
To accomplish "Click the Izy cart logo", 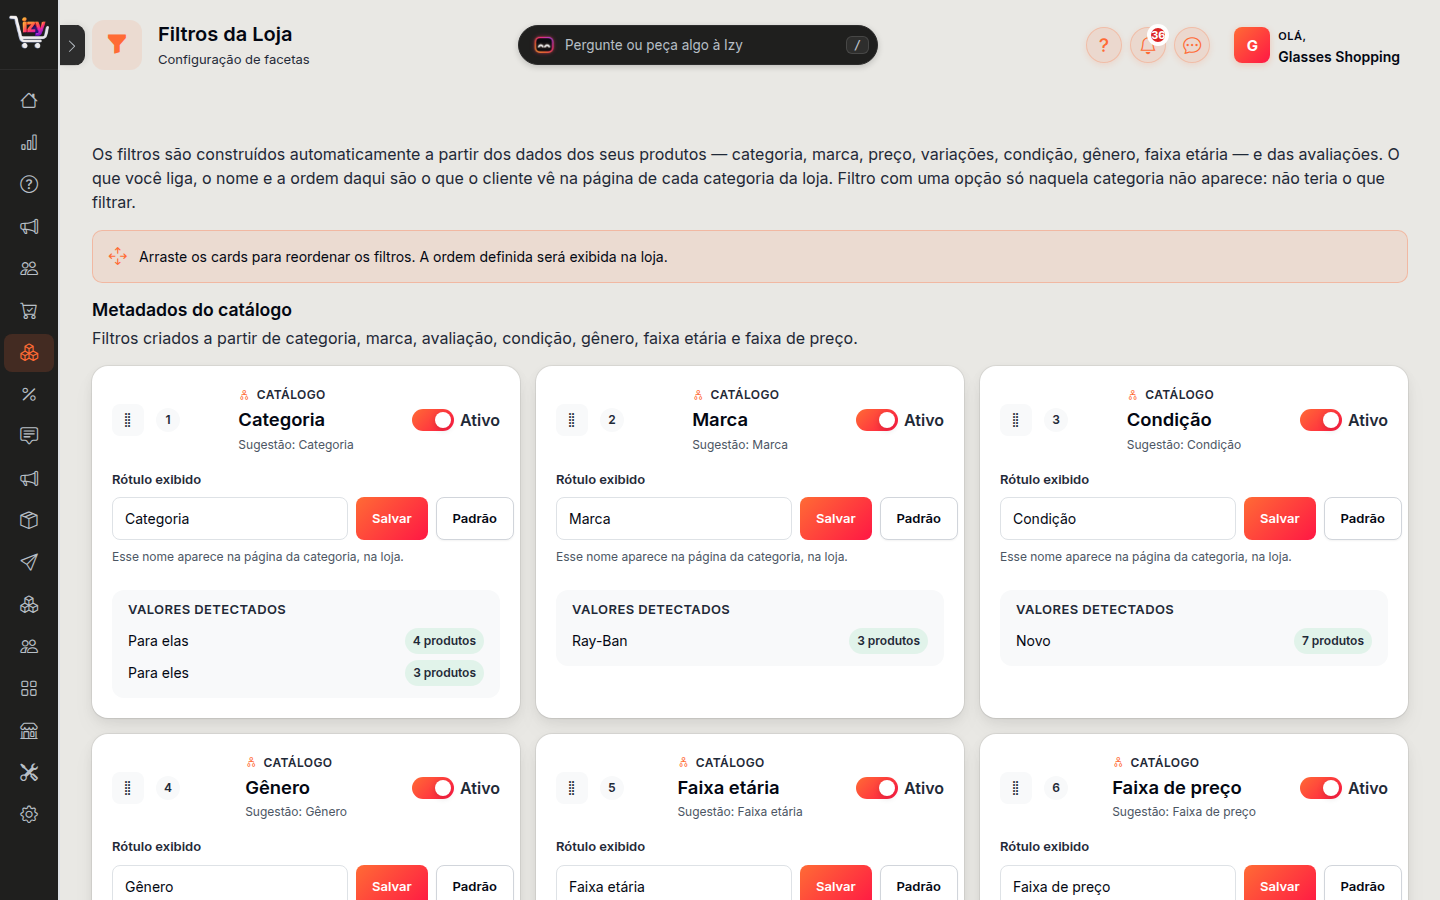I will (x=29, y=32).
